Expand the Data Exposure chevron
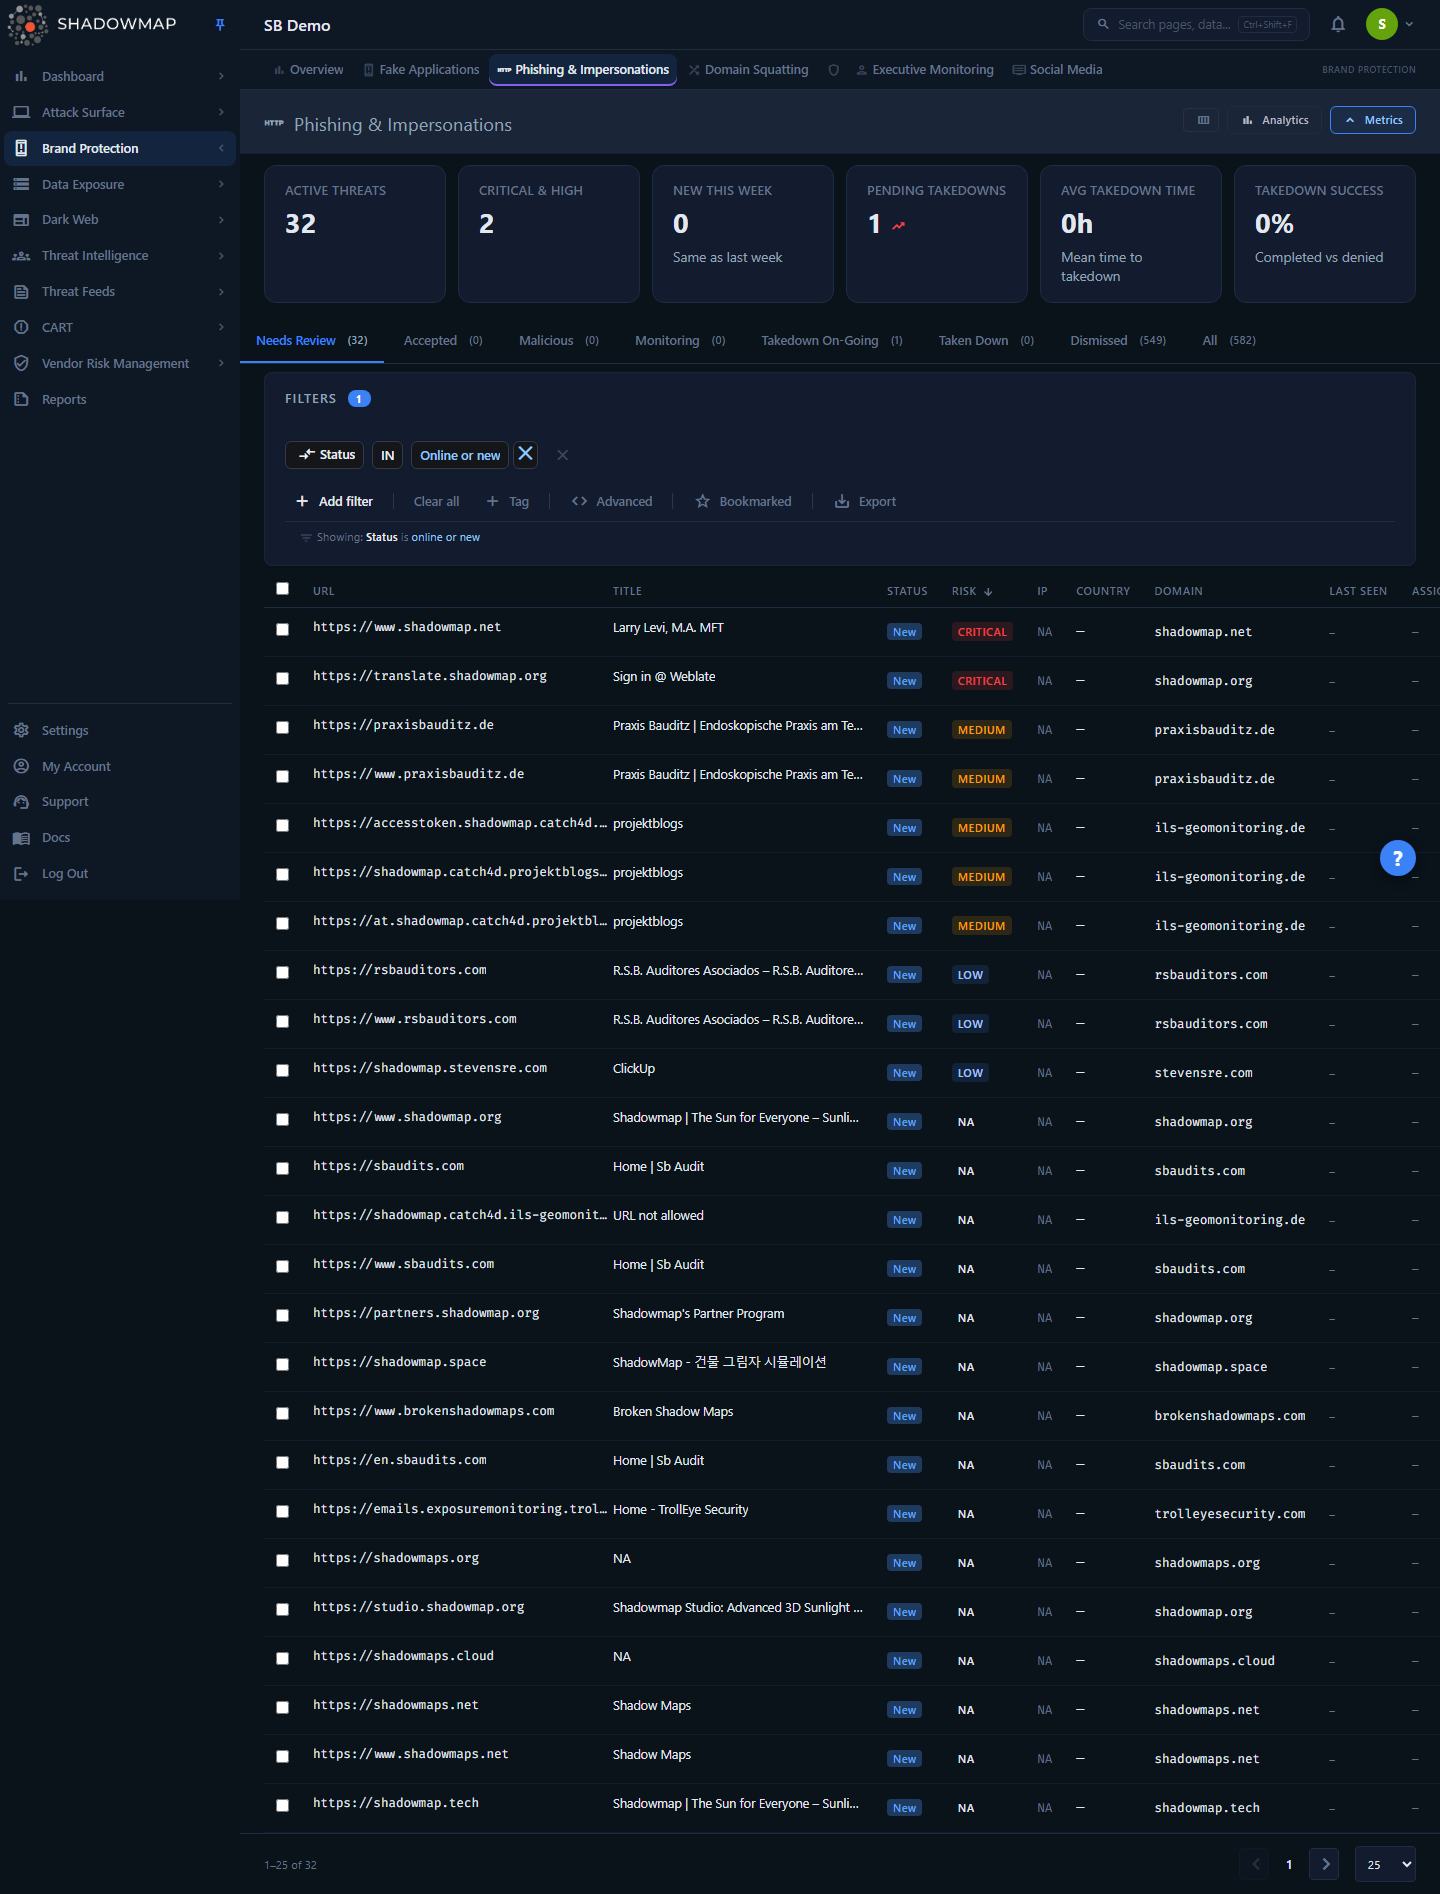The height and width of the screenshot is (1894, 1440). [221, 184]
